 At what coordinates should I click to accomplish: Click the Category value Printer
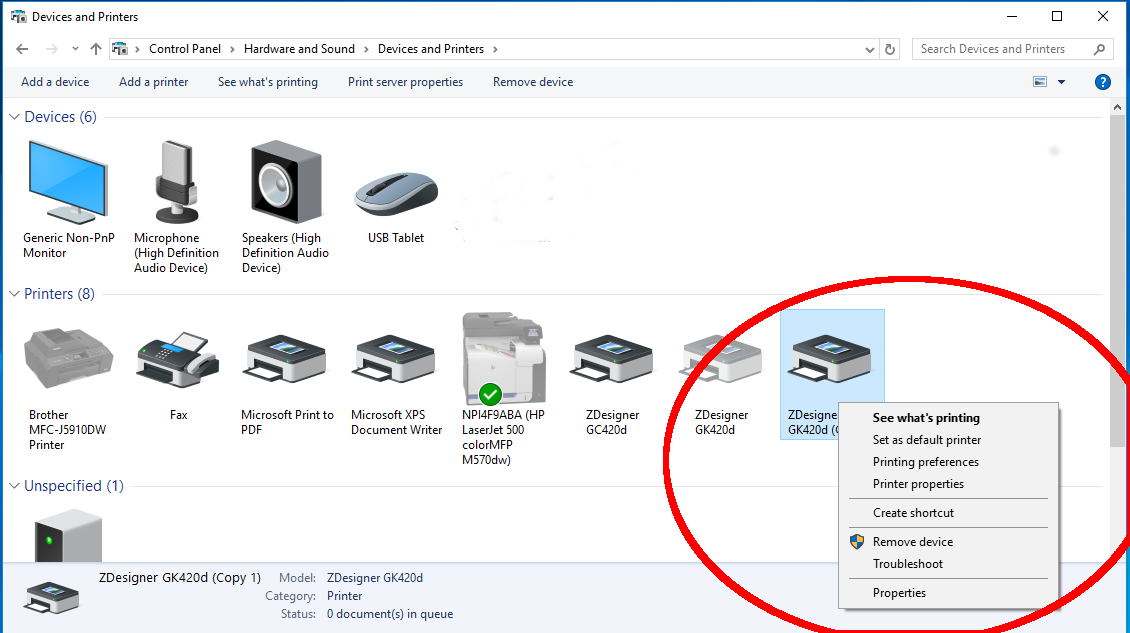click(x=344, y=596)
